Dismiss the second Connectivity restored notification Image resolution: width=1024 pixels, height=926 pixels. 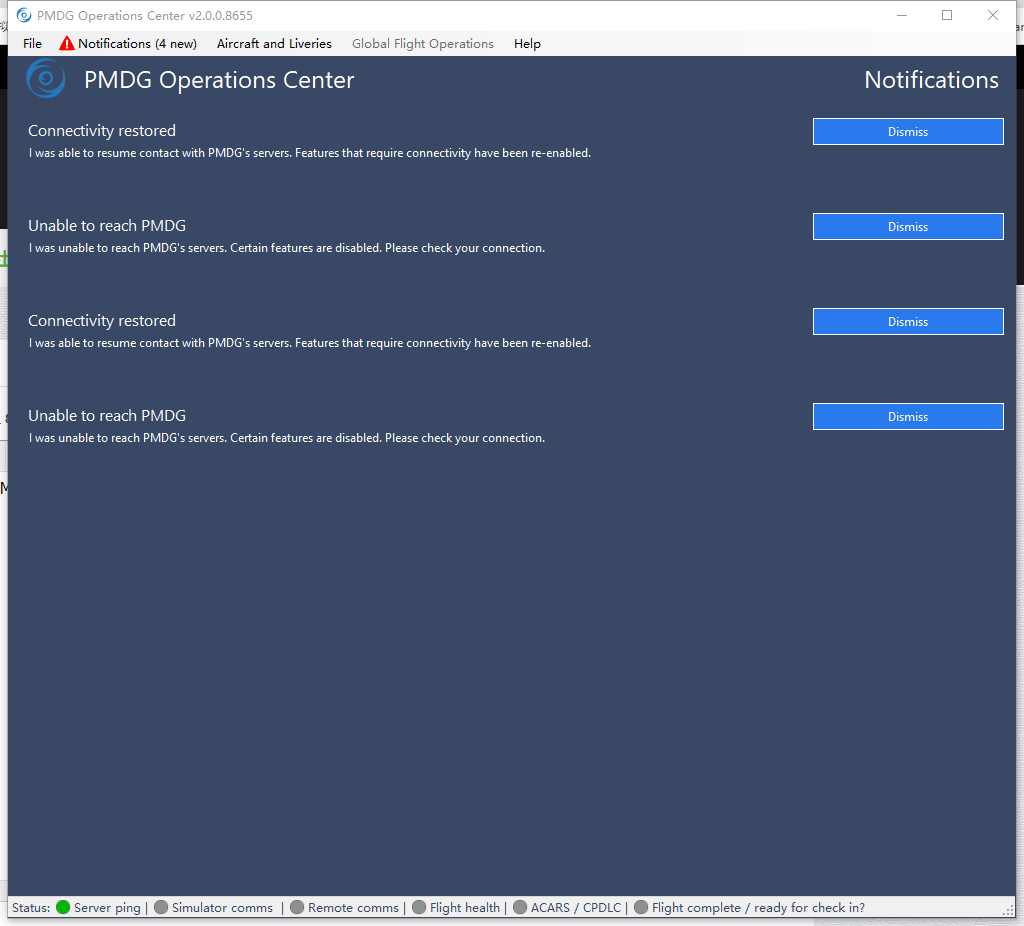point(907,321)
